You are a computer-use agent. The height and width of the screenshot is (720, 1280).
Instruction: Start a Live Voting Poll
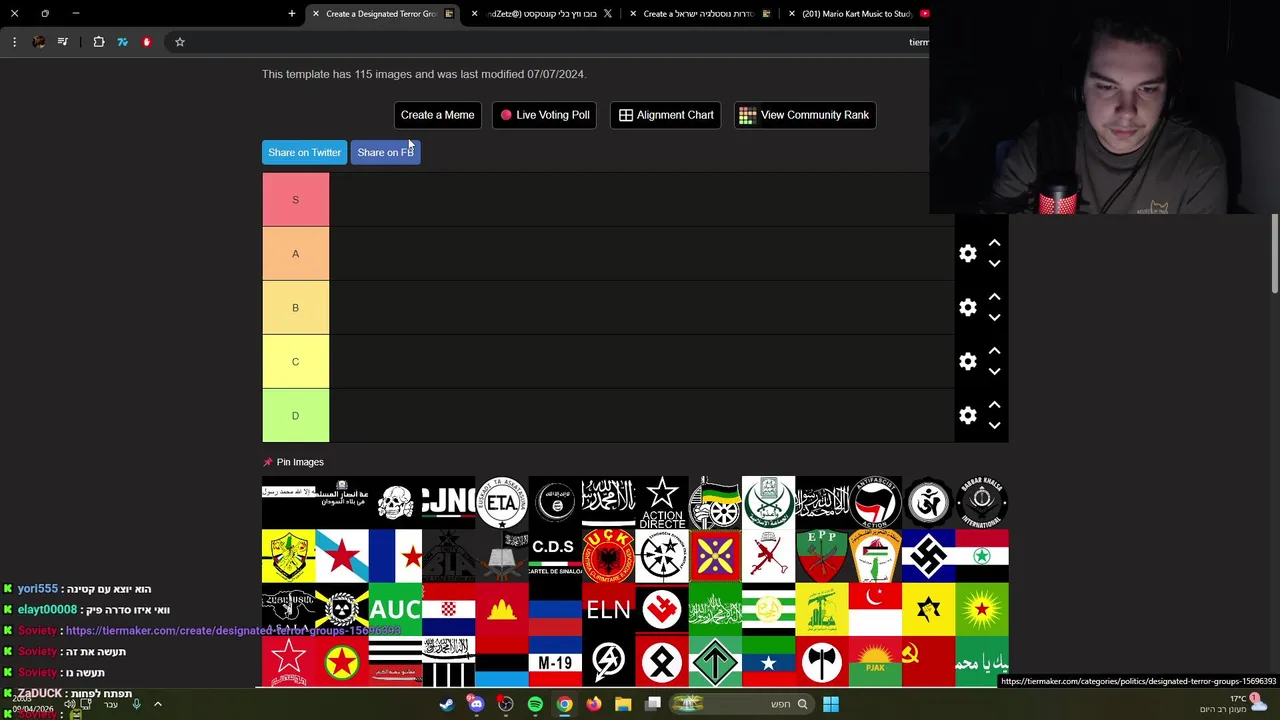tap(544, 115)
